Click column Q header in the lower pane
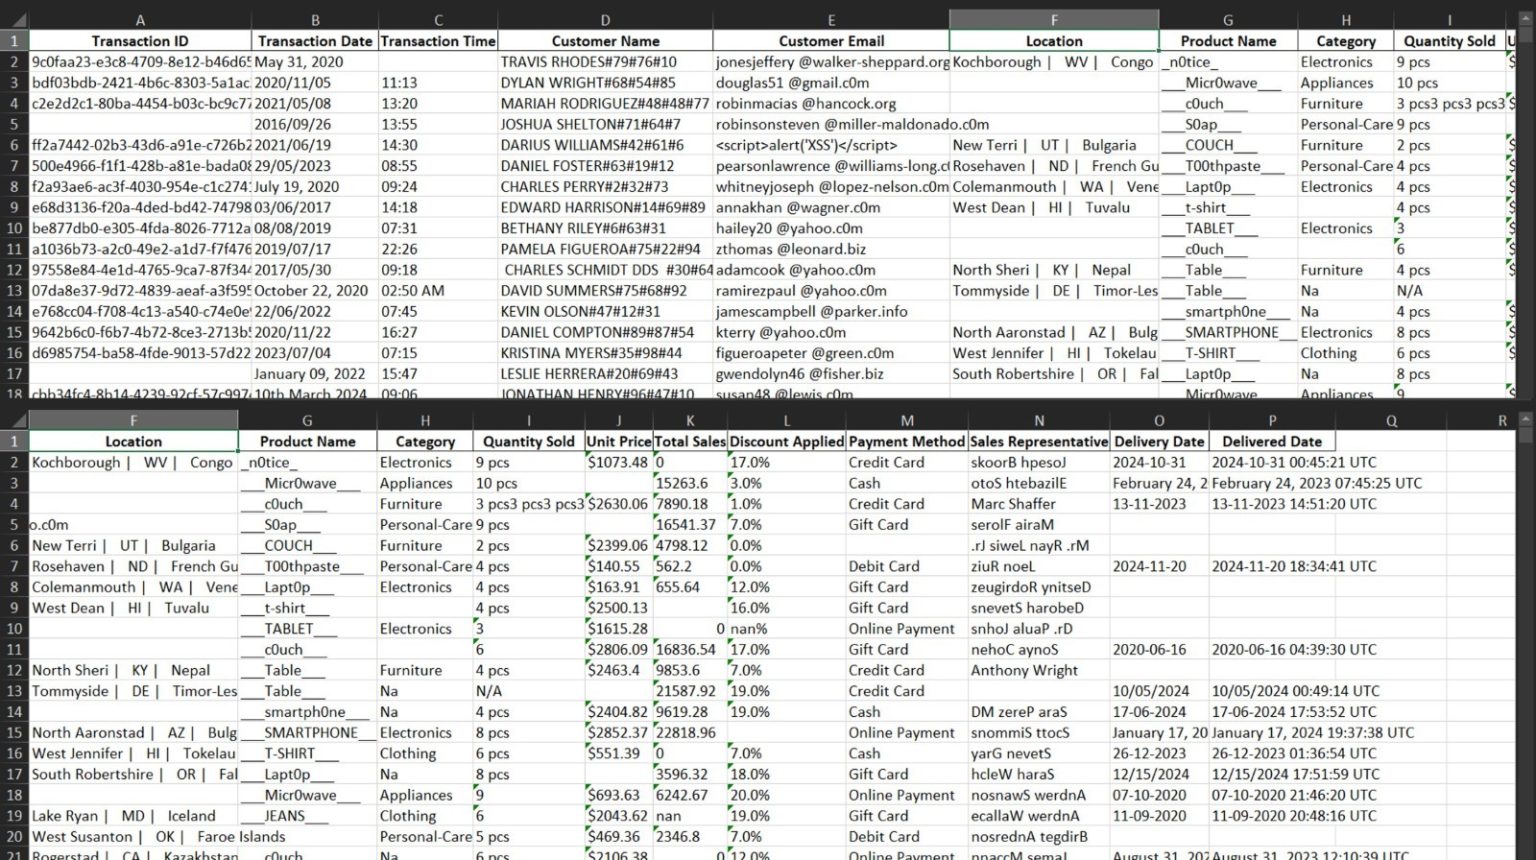 click(x=1390, y=420)
